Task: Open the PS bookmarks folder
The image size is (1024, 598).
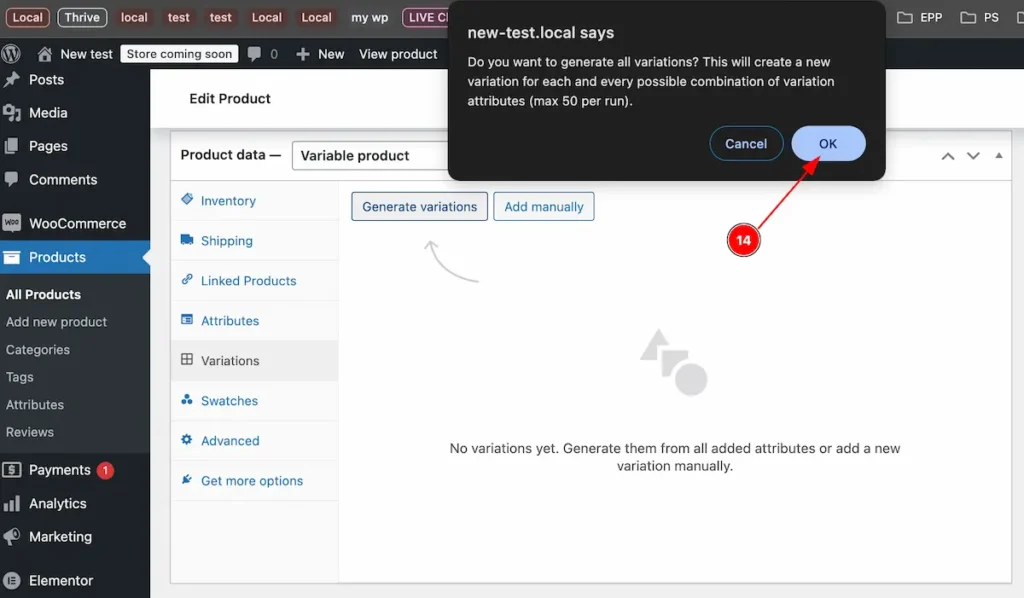Action: point(980,18)
